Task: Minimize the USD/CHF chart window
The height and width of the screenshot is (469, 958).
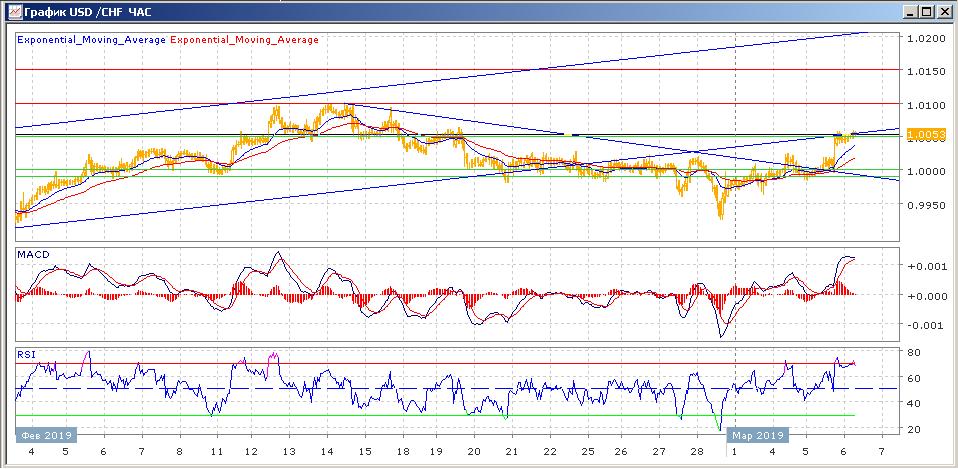Action: pos(910,12)
